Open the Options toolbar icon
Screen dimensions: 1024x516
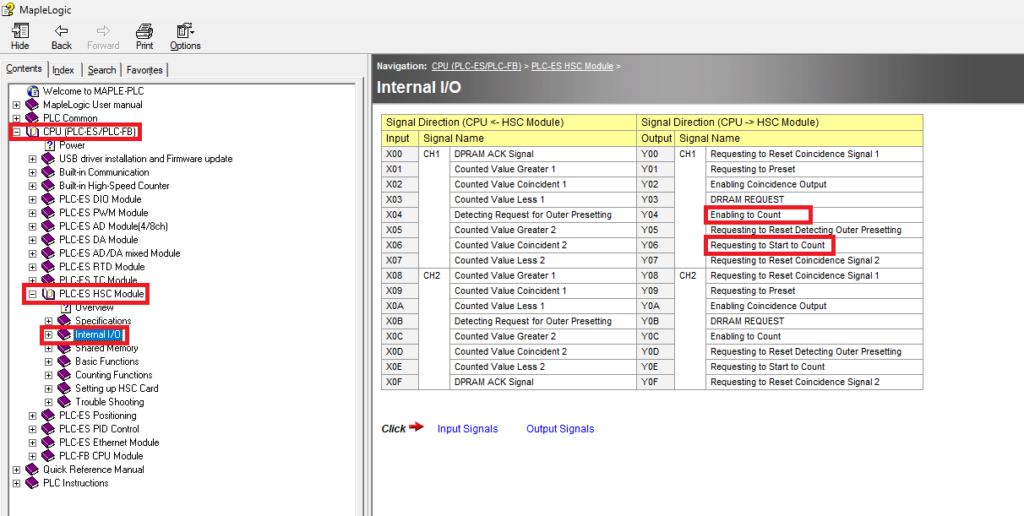click(185, 31)
